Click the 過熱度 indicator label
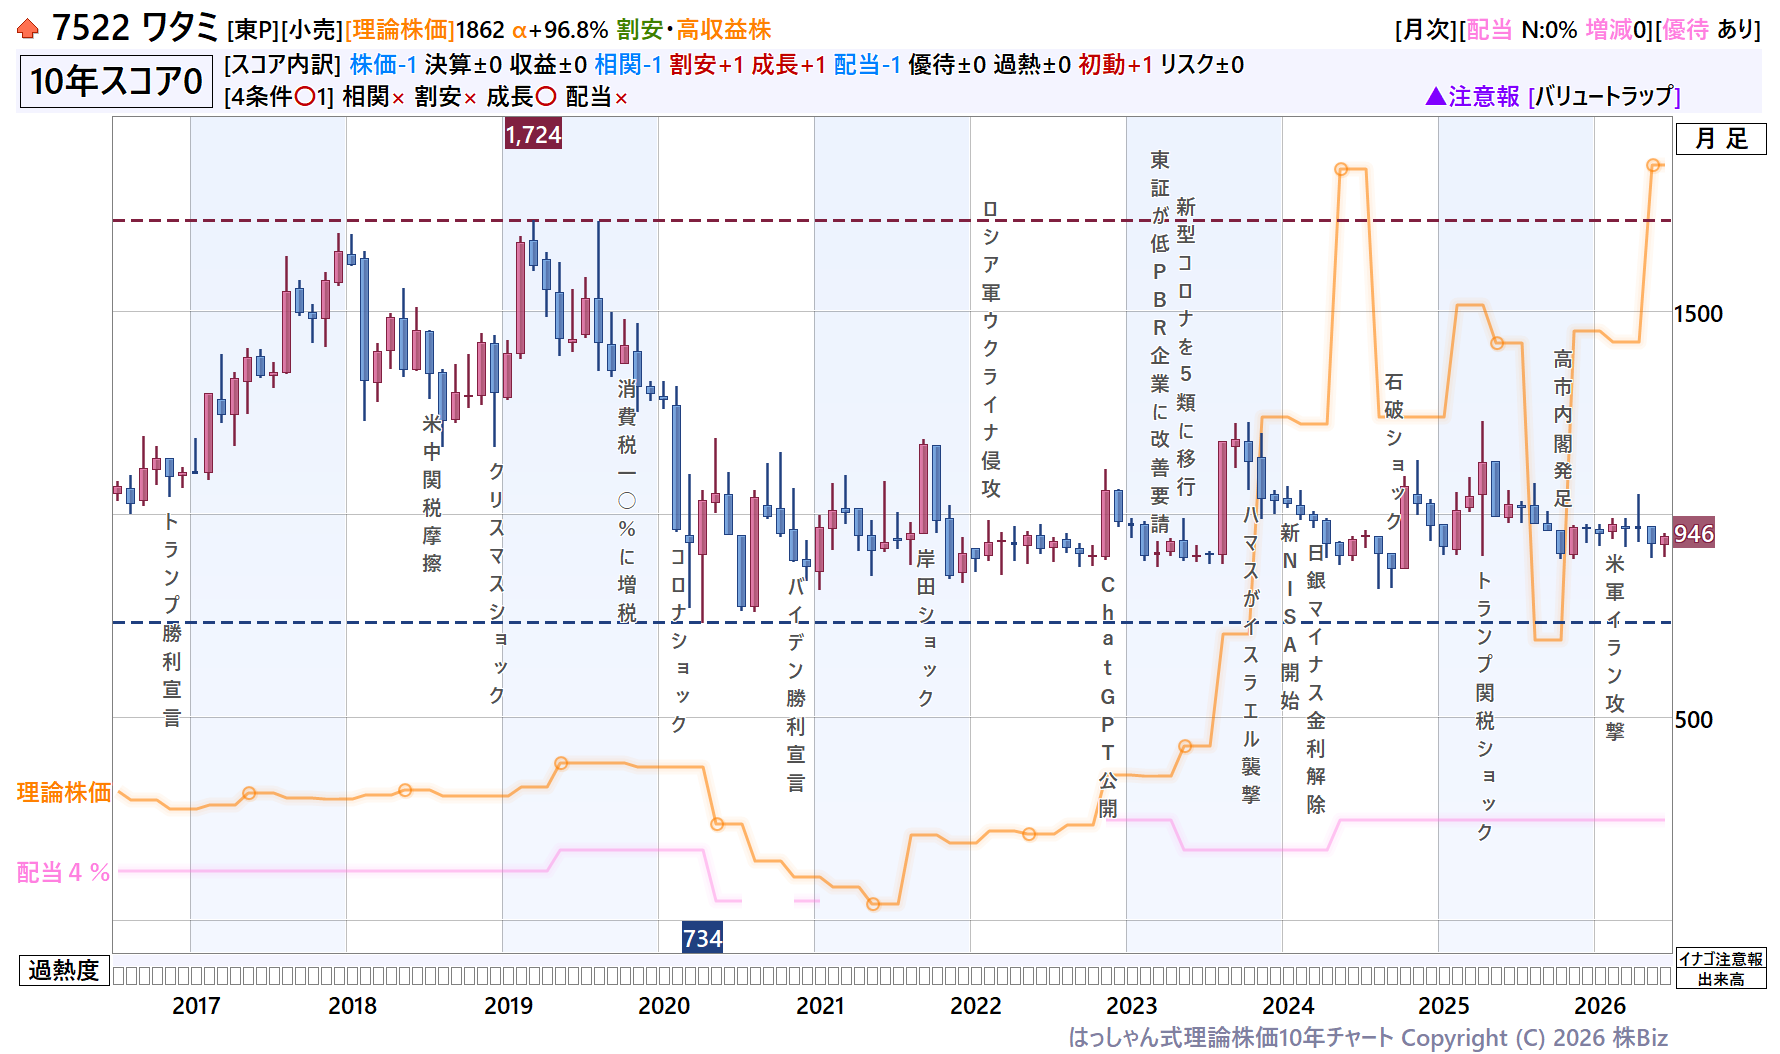The image size is (1780, 1054). click(64, 970)
